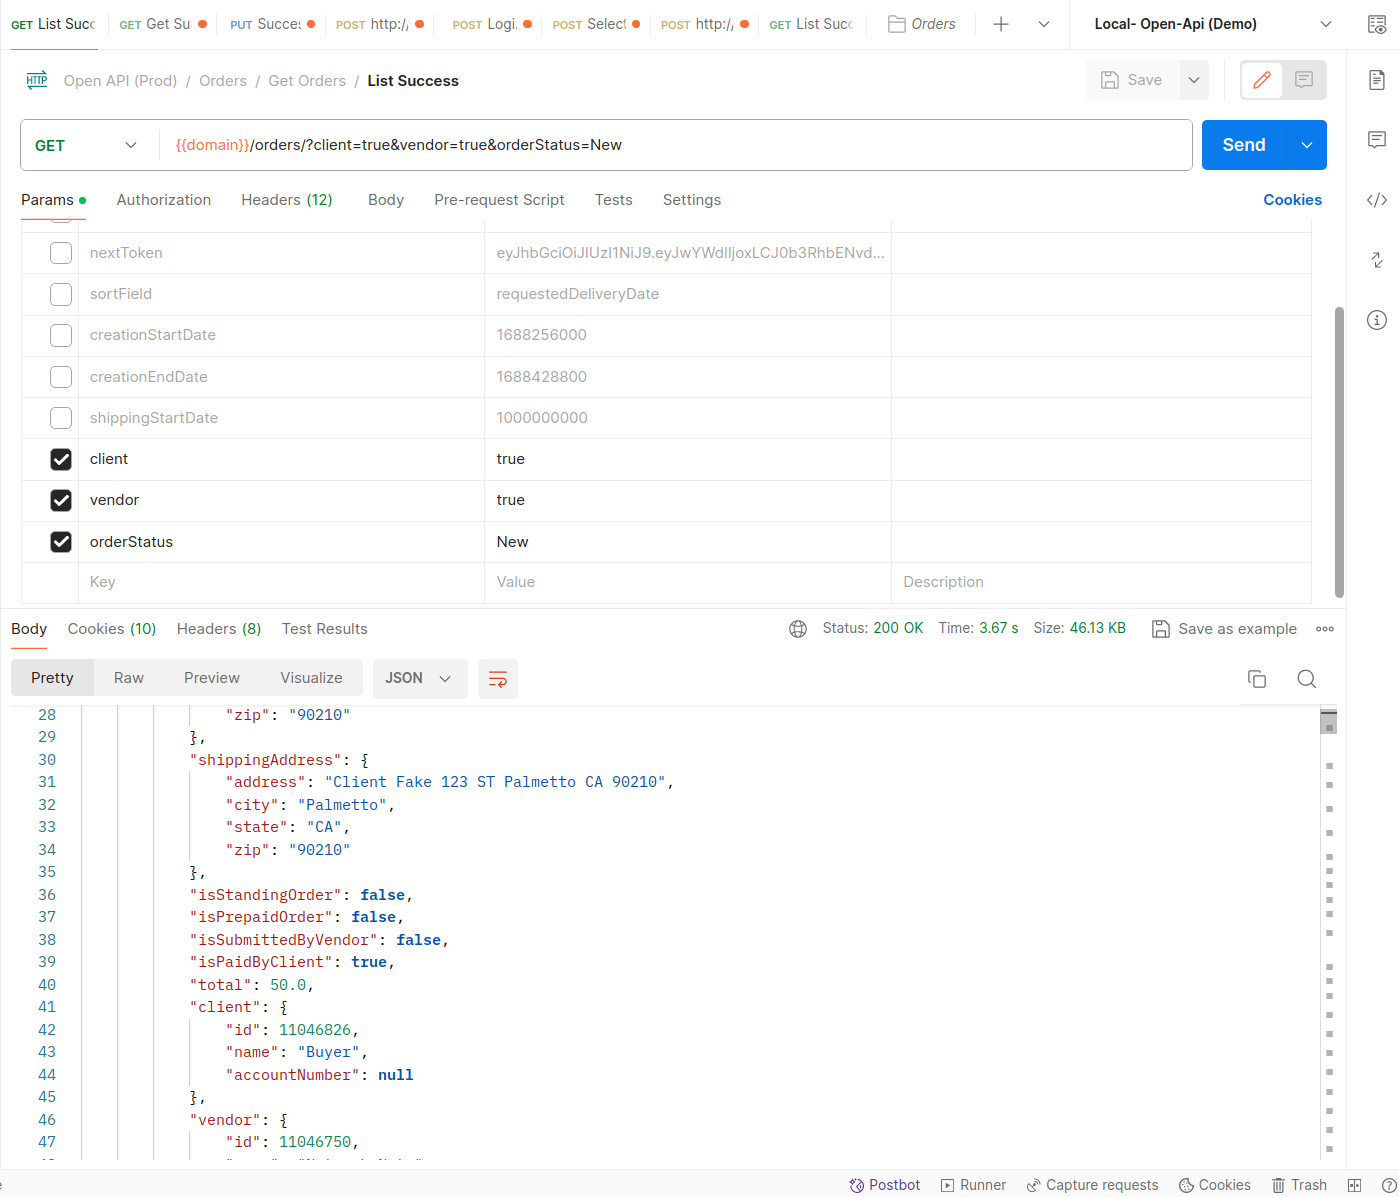Open the Cookies link under Send

click(1292, 200)
